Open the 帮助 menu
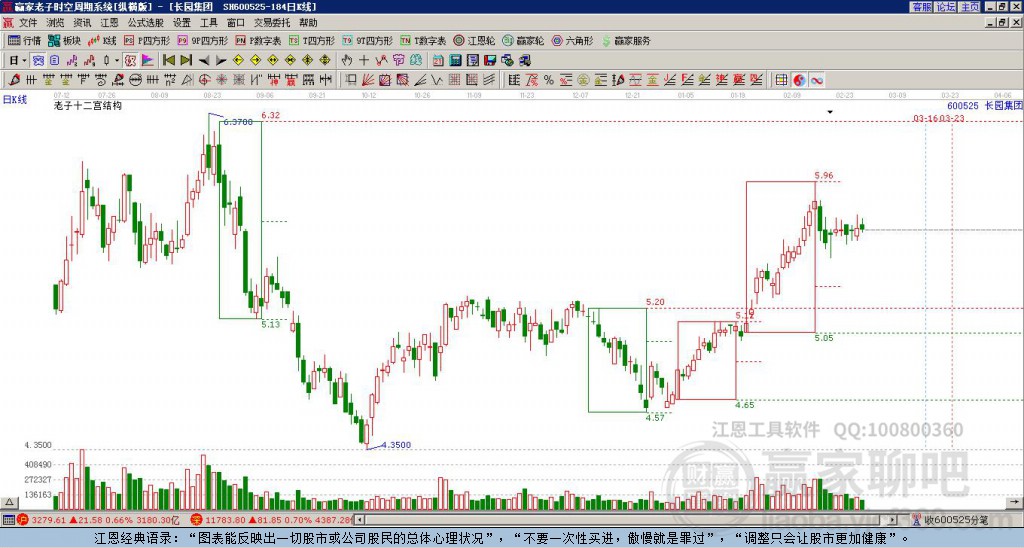Image resolution: width=1024 pixels, height=548 pixels. 308,23
